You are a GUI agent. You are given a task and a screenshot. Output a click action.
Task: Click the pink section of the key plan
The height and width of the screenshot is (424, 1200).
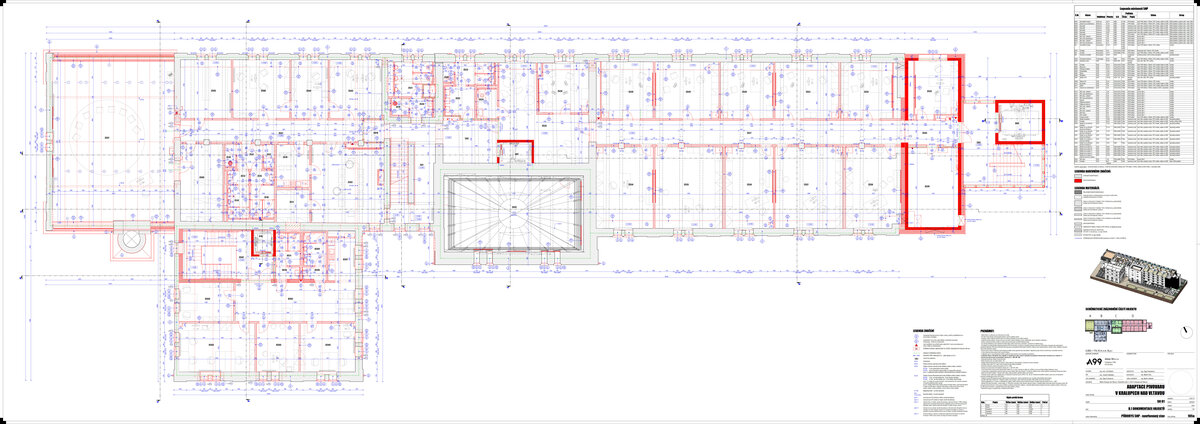[1136, 326]
